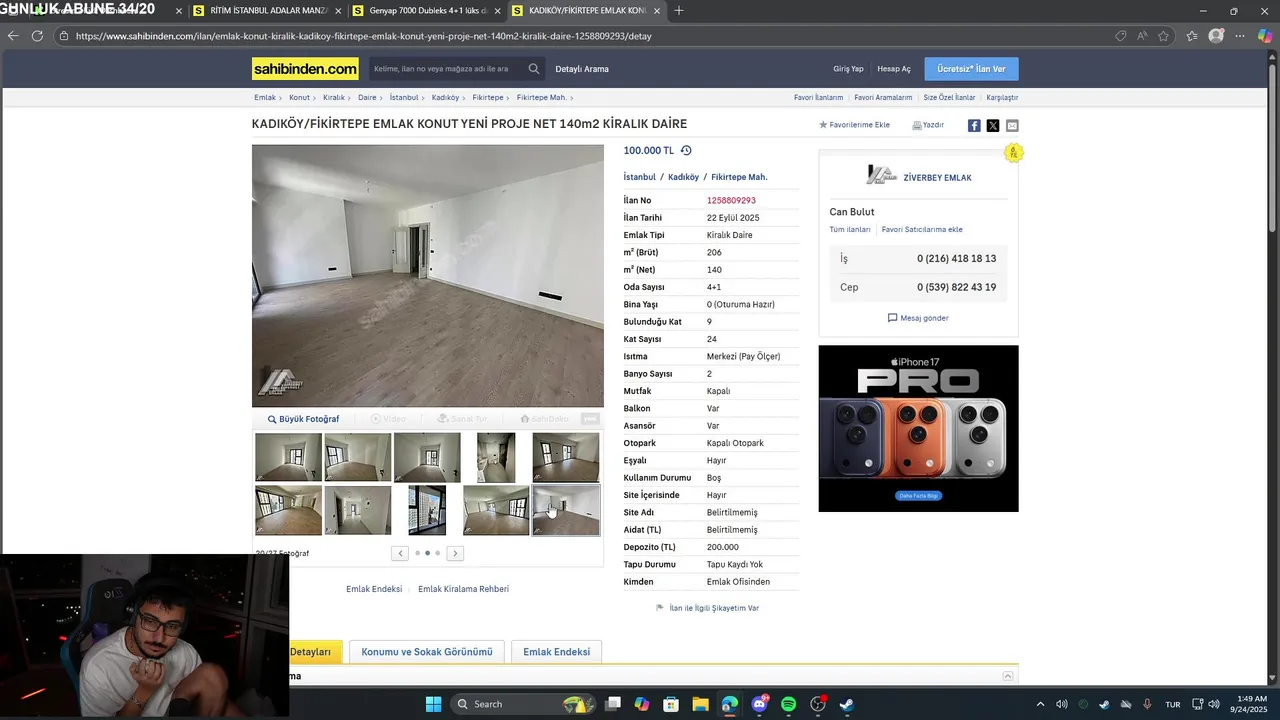Viewport: 1280px width, 720px height.
Task: Click listing number 1258809293
Action: point(731,200)
